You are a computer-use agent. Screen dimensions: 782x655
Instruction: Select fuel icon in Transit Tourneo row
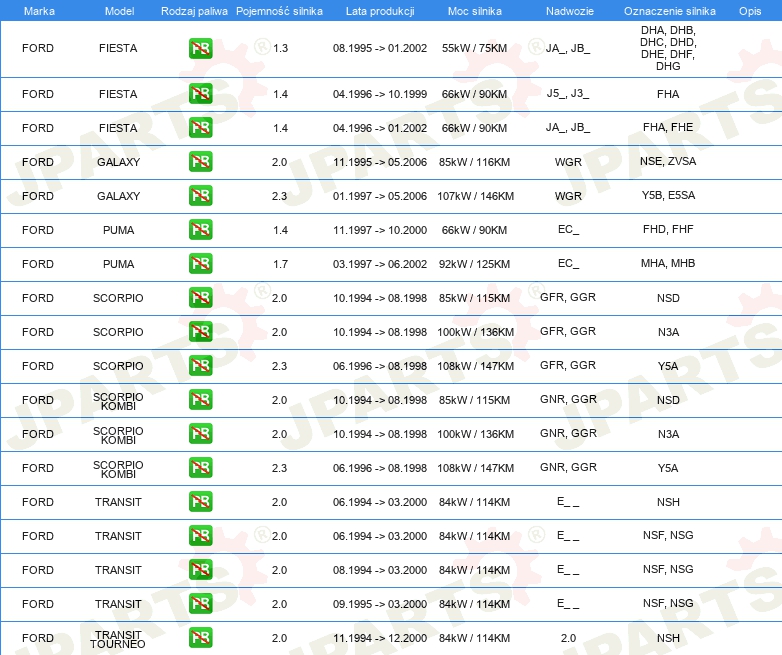[200, 638]
